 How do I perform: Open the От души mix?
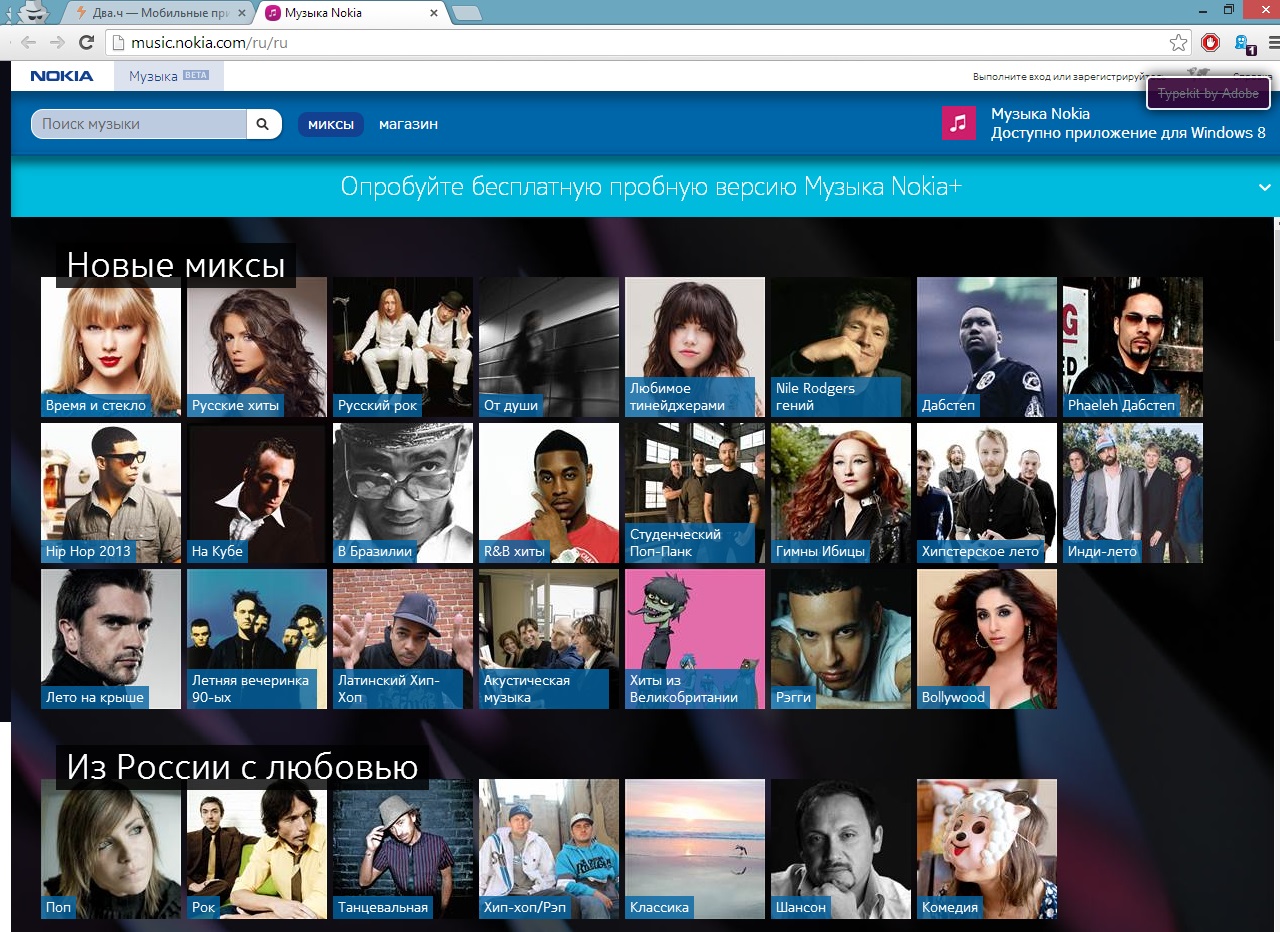click(549, 347)
